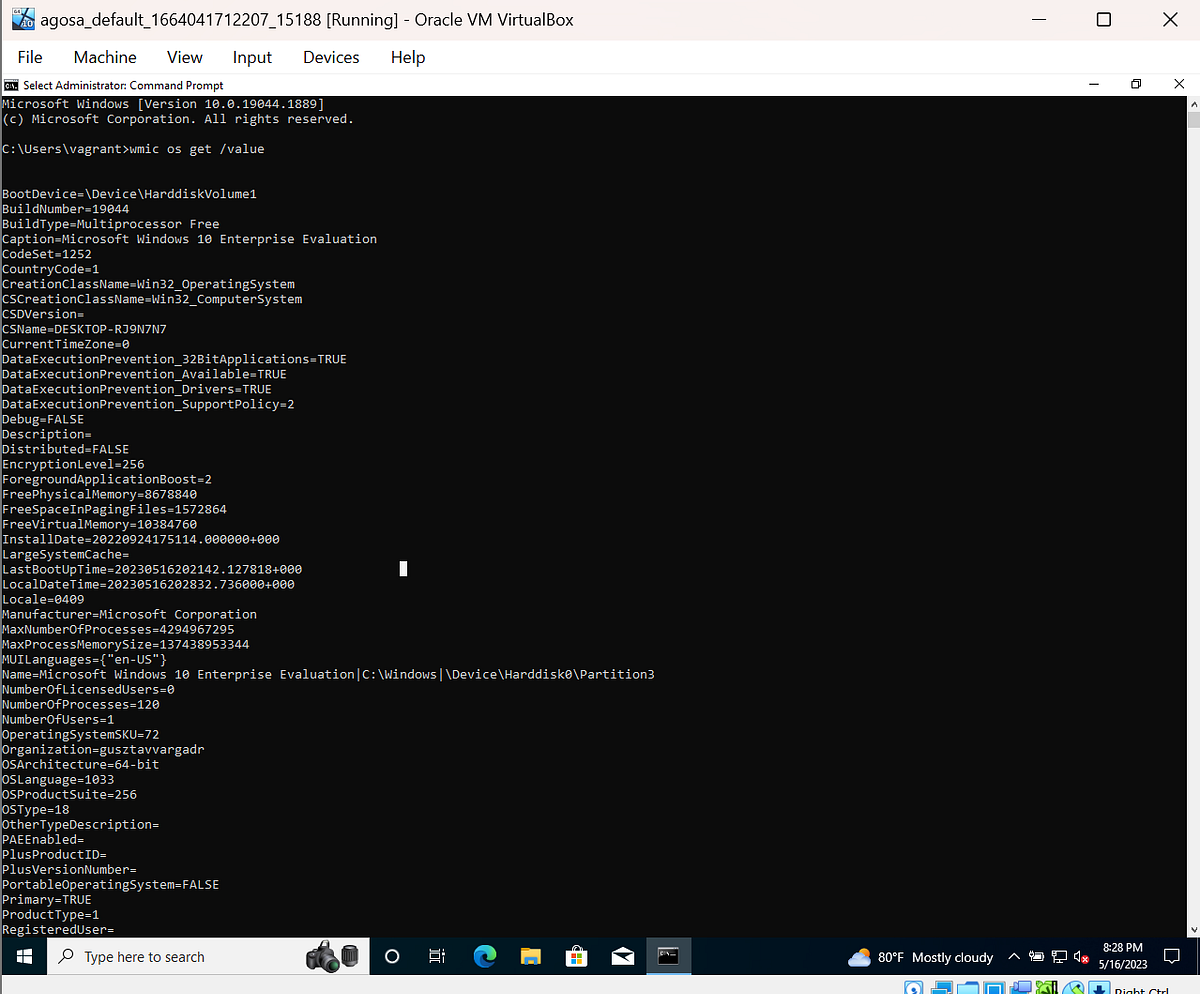
Task: Click the network status tray icon
Action: pyautogui.click(x=1059, y=957)
